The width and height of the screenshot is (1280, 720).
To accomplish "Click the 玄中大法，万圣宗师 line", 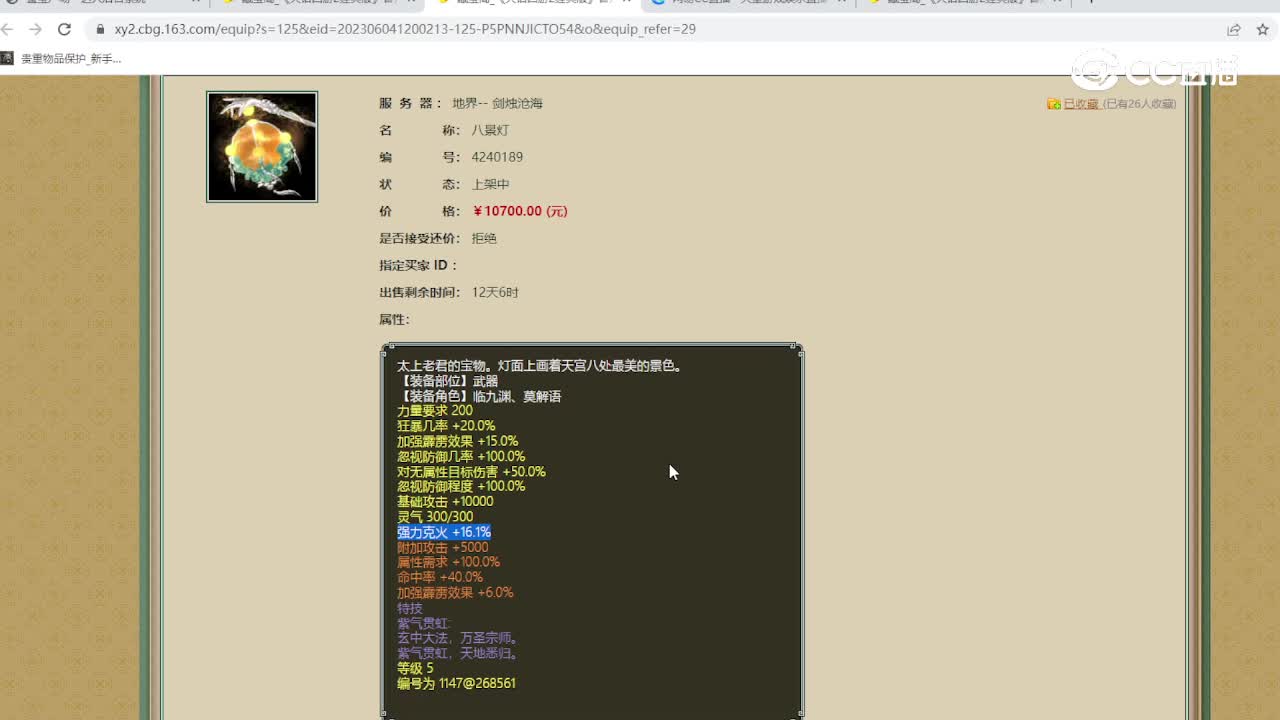I will pos(457,638).
